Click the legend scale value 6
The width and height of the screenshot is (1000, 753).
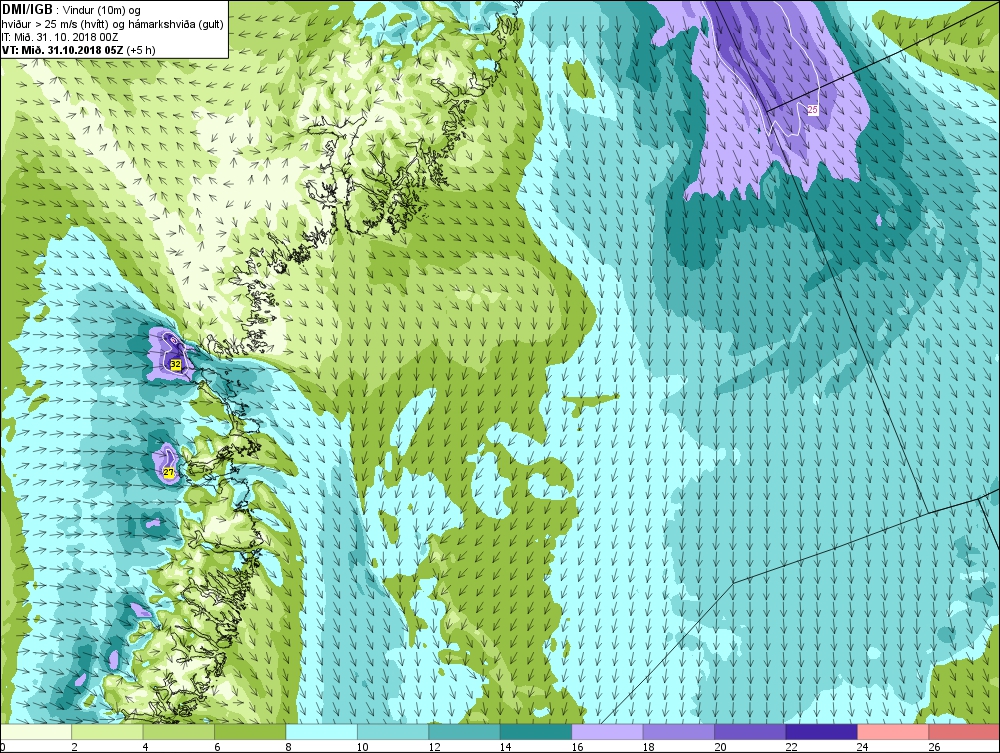(x=217, y=747)
